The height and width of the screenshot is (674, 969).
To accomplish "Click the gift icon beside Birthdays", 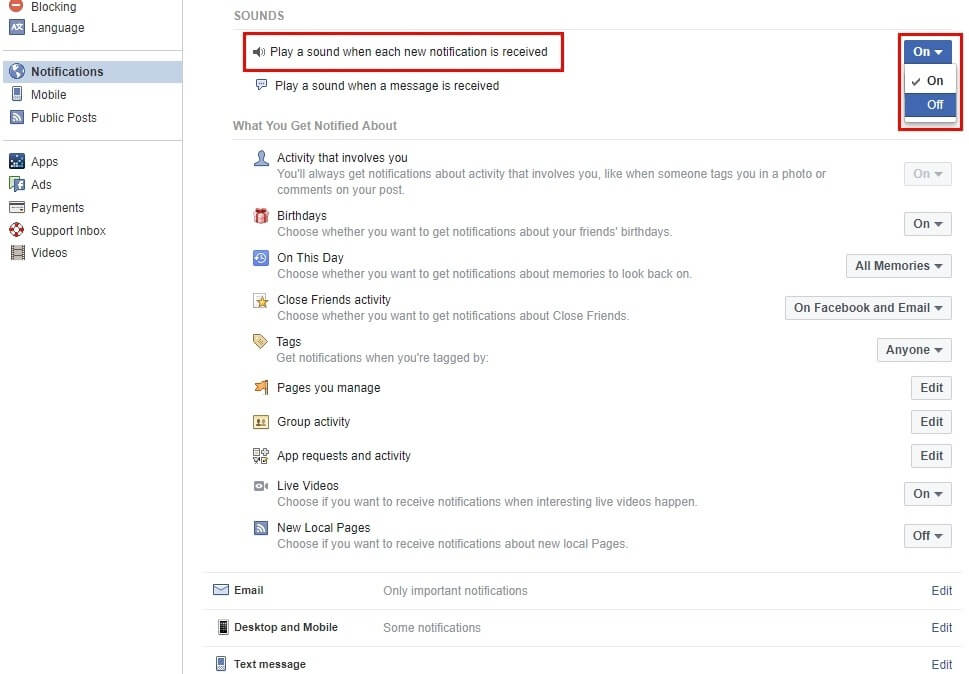I will (261, 216).
